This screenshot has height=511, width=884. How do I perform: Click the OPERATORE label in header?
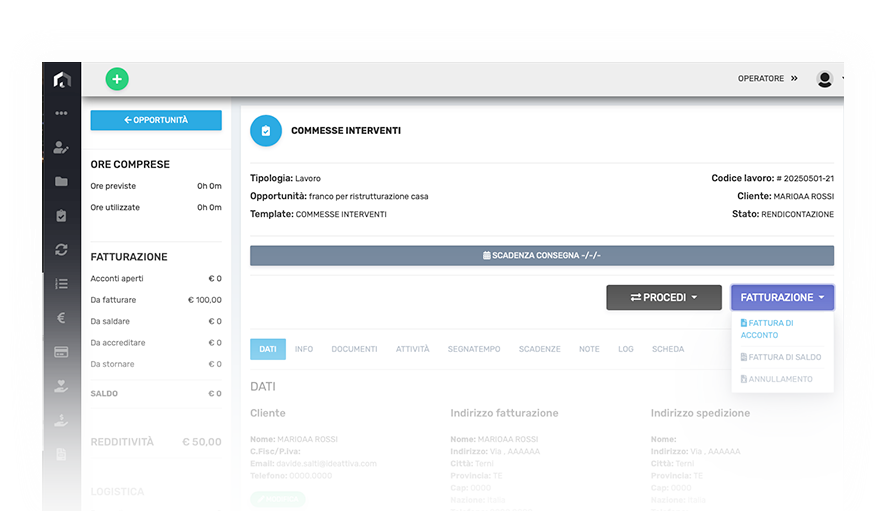[761, 78]
